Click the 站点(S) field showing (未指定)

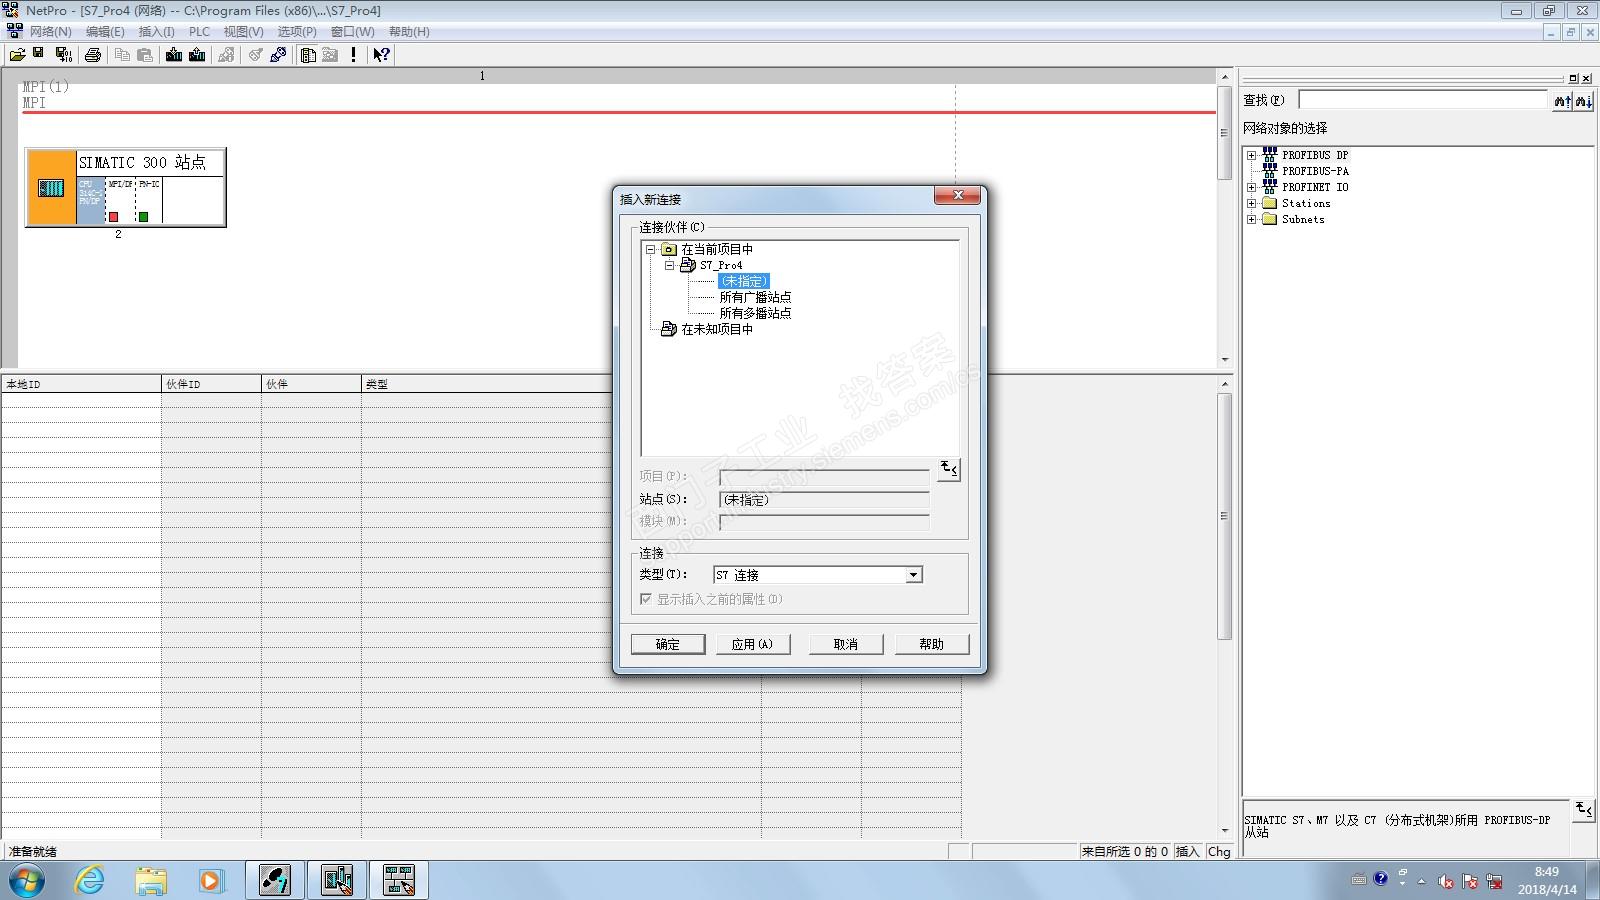click(824, 499)
